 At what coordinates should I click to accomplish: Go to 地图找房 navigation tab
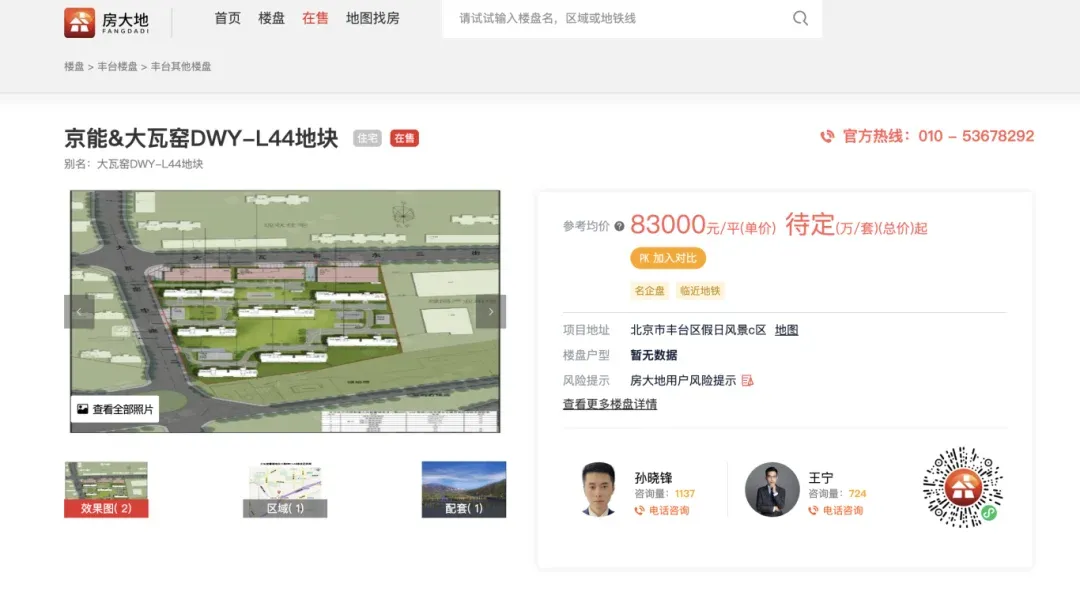tap(373, 19)
